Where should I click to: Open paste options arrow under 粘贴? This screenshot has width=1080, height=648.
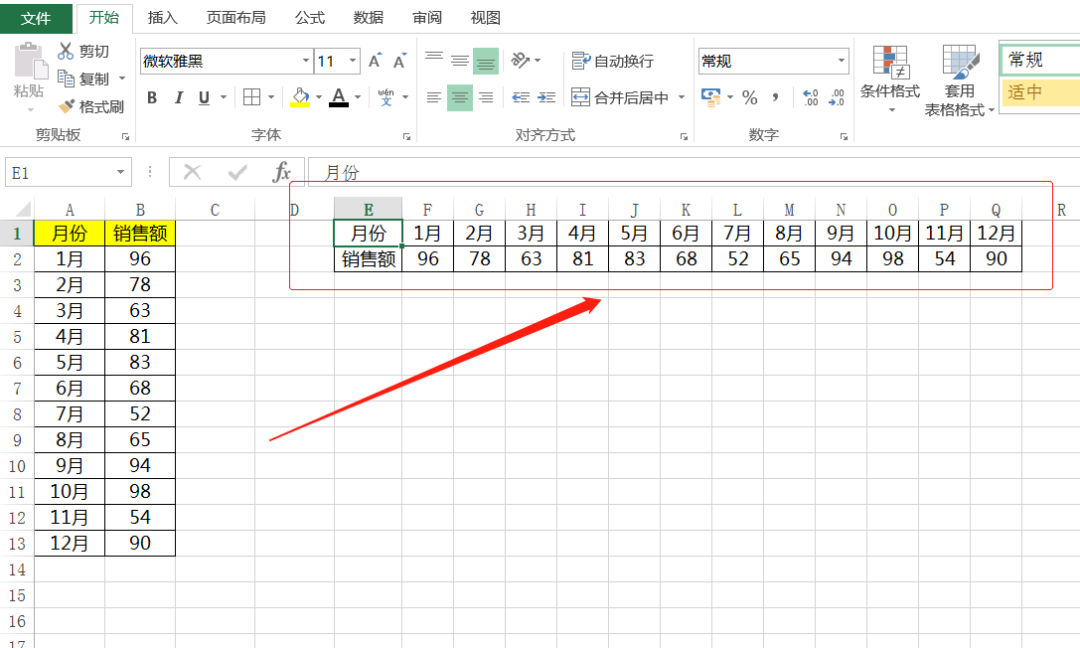[30, 110]
